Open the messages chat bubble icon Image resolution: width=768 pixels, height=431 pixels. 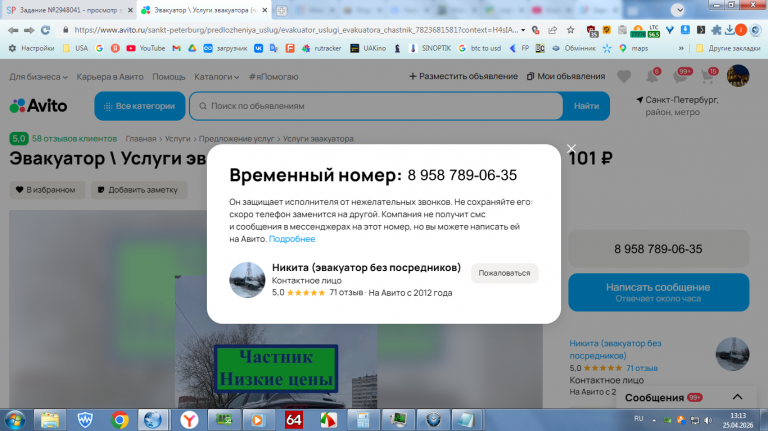coord(681,76)
